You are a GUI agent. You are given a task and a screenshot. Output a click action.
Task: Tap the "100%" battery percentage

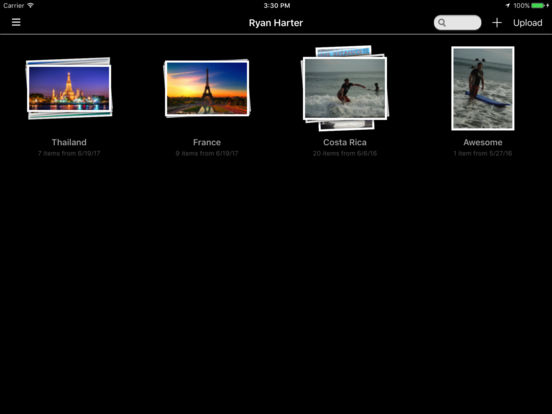coord(521,6)
